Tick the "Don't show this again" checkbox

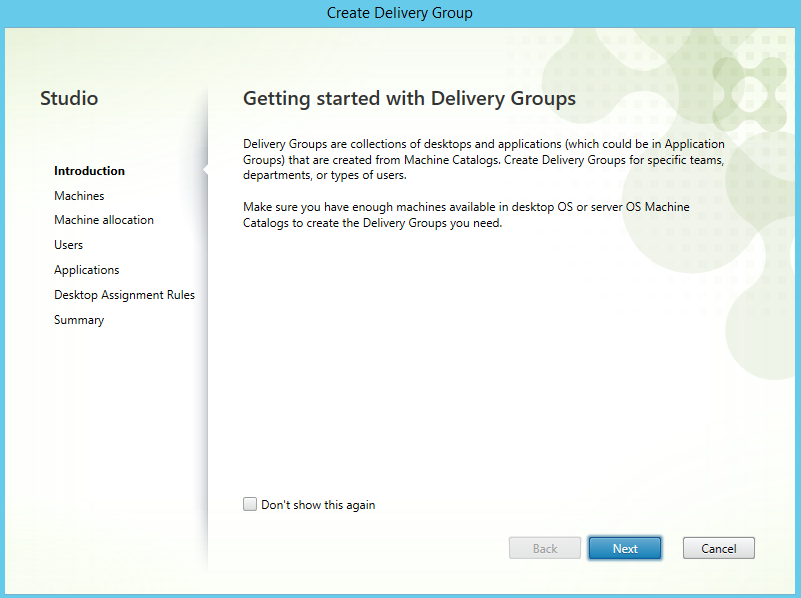[x=250, y=505]
